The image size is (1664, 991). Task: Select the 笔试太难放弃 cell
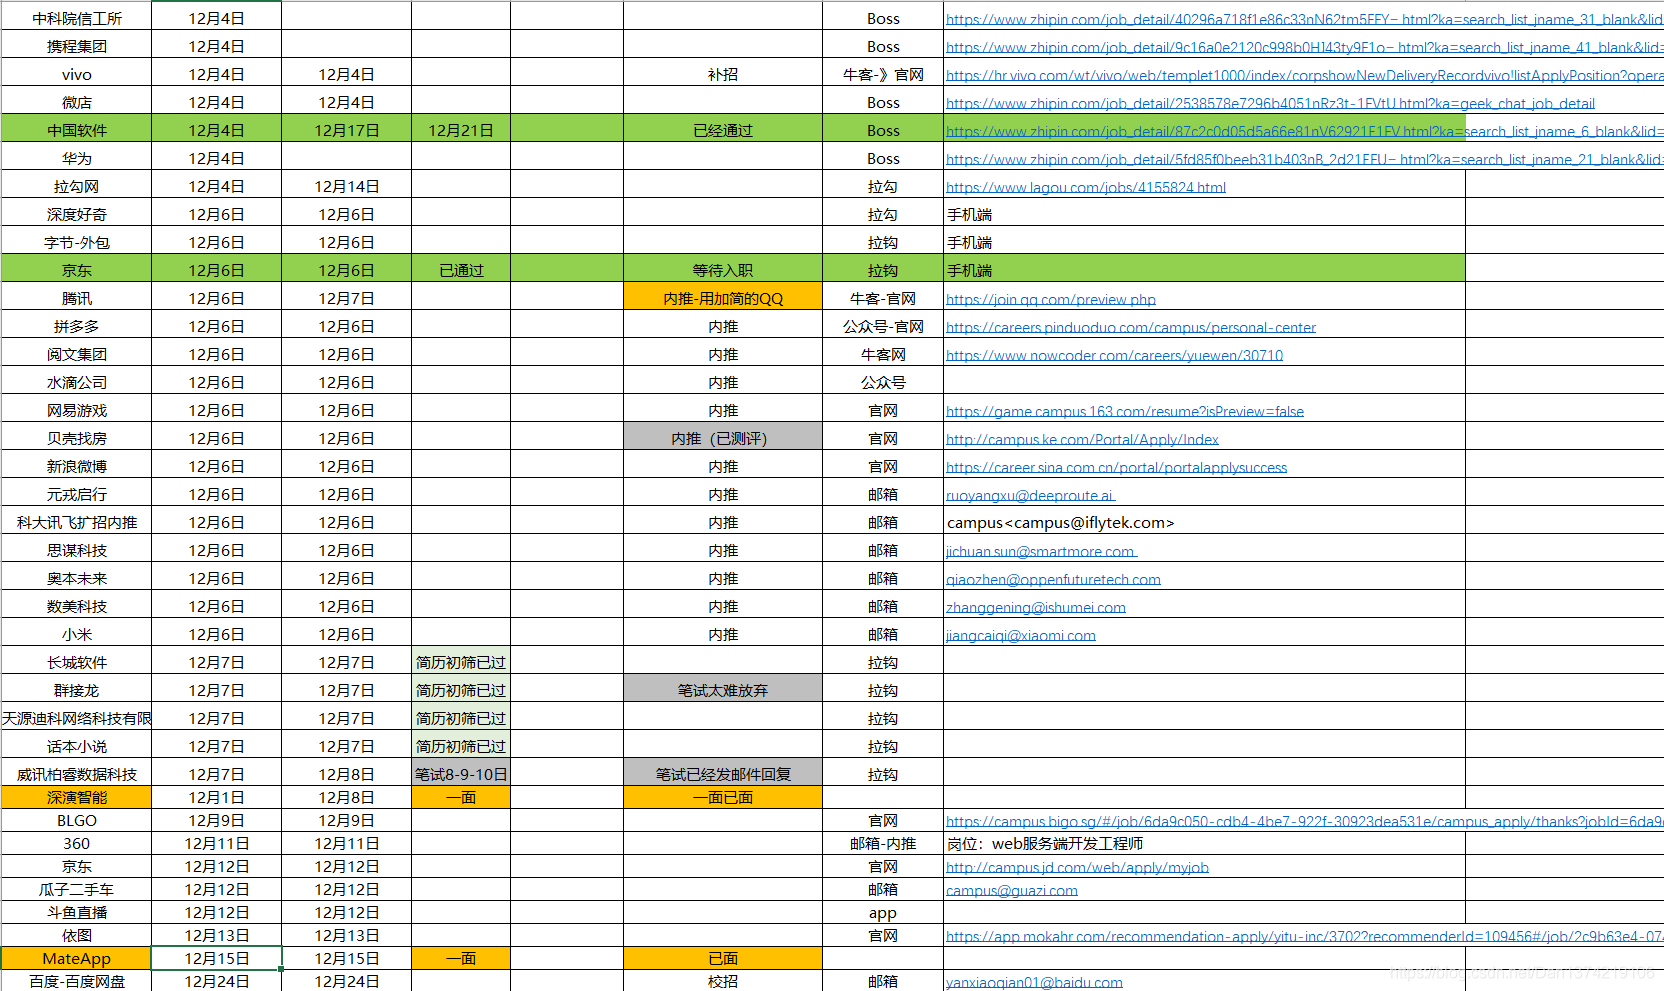723,690
